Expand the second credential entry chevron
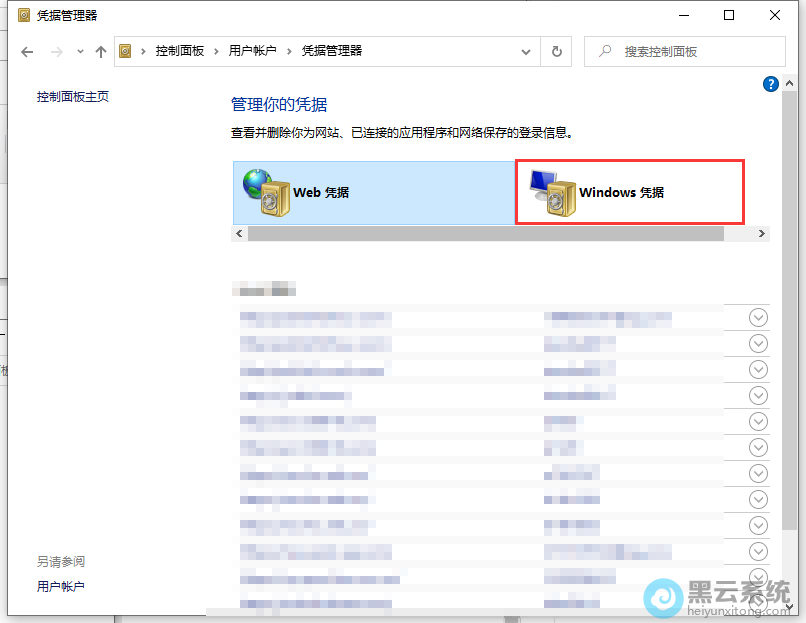The width and height of the screenshot is (806, 623). [x=758, y=344]
